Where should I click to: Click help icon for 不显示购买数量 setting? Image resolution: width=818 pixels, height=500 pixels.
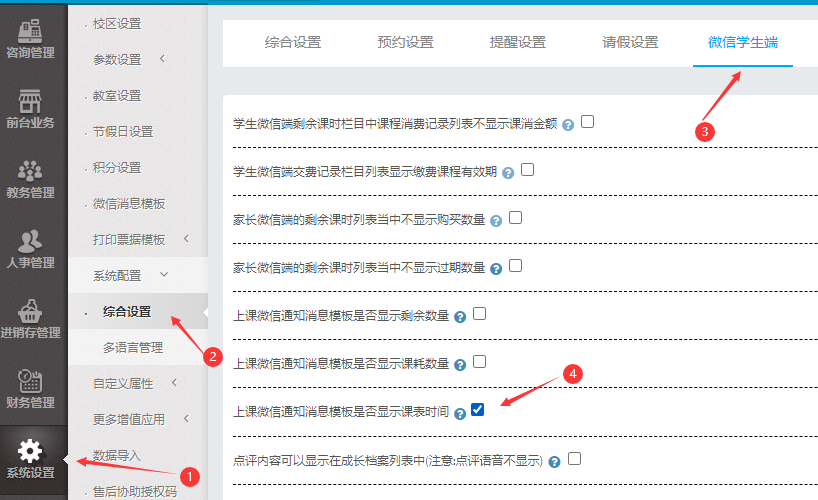click(496, 221)
